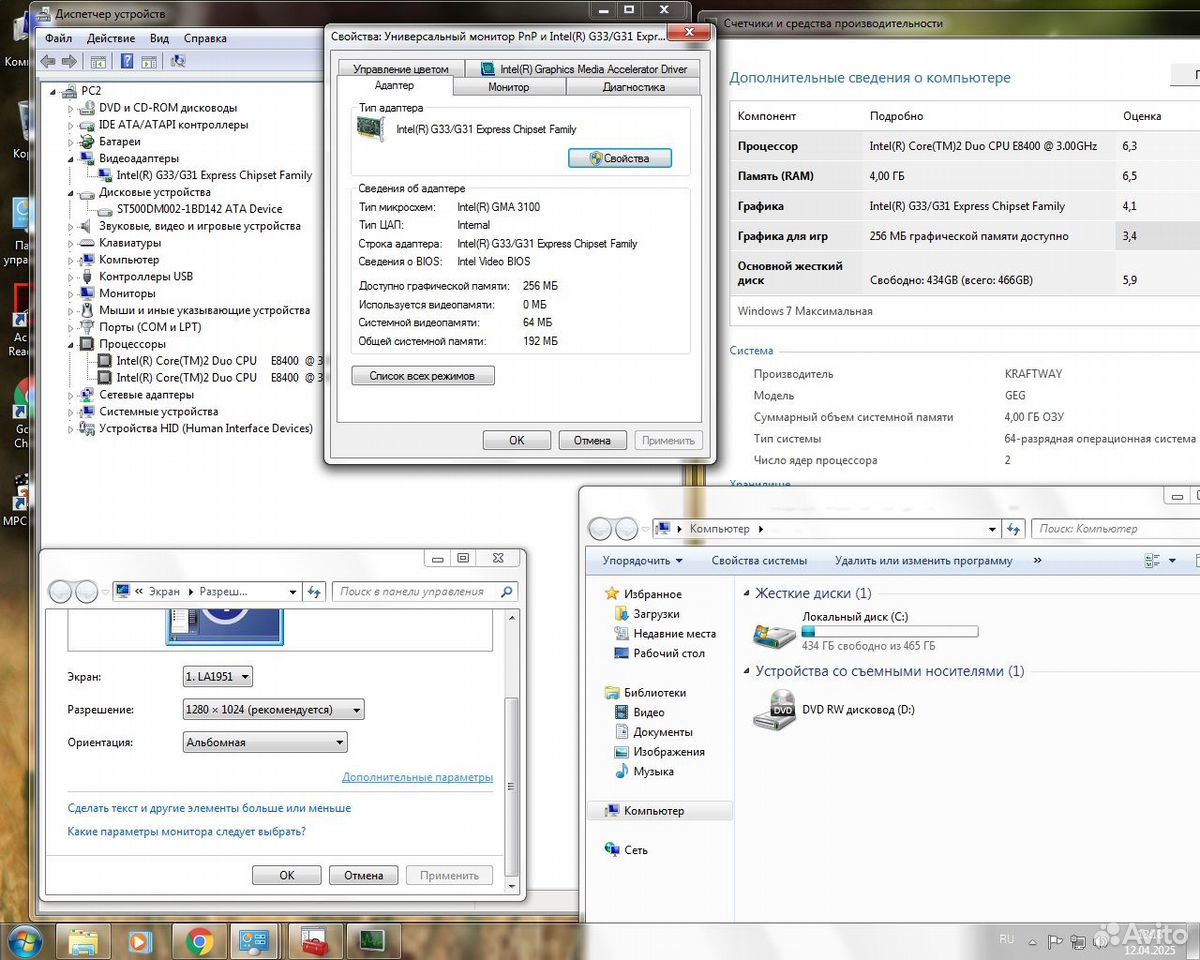Click the green graph monitor taskbar icon
Viewport: 1200px width, 960px height.
coord(373,942)
